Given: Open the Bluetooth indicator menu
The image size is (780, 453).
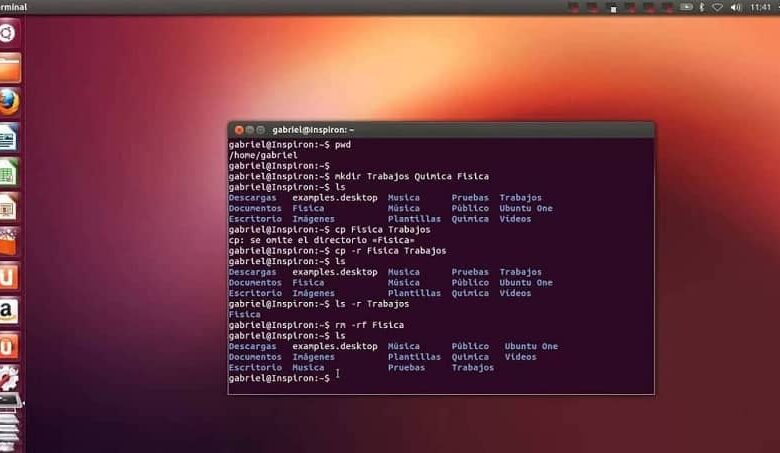Looking at the screenshot, I should tap(701, 7).
